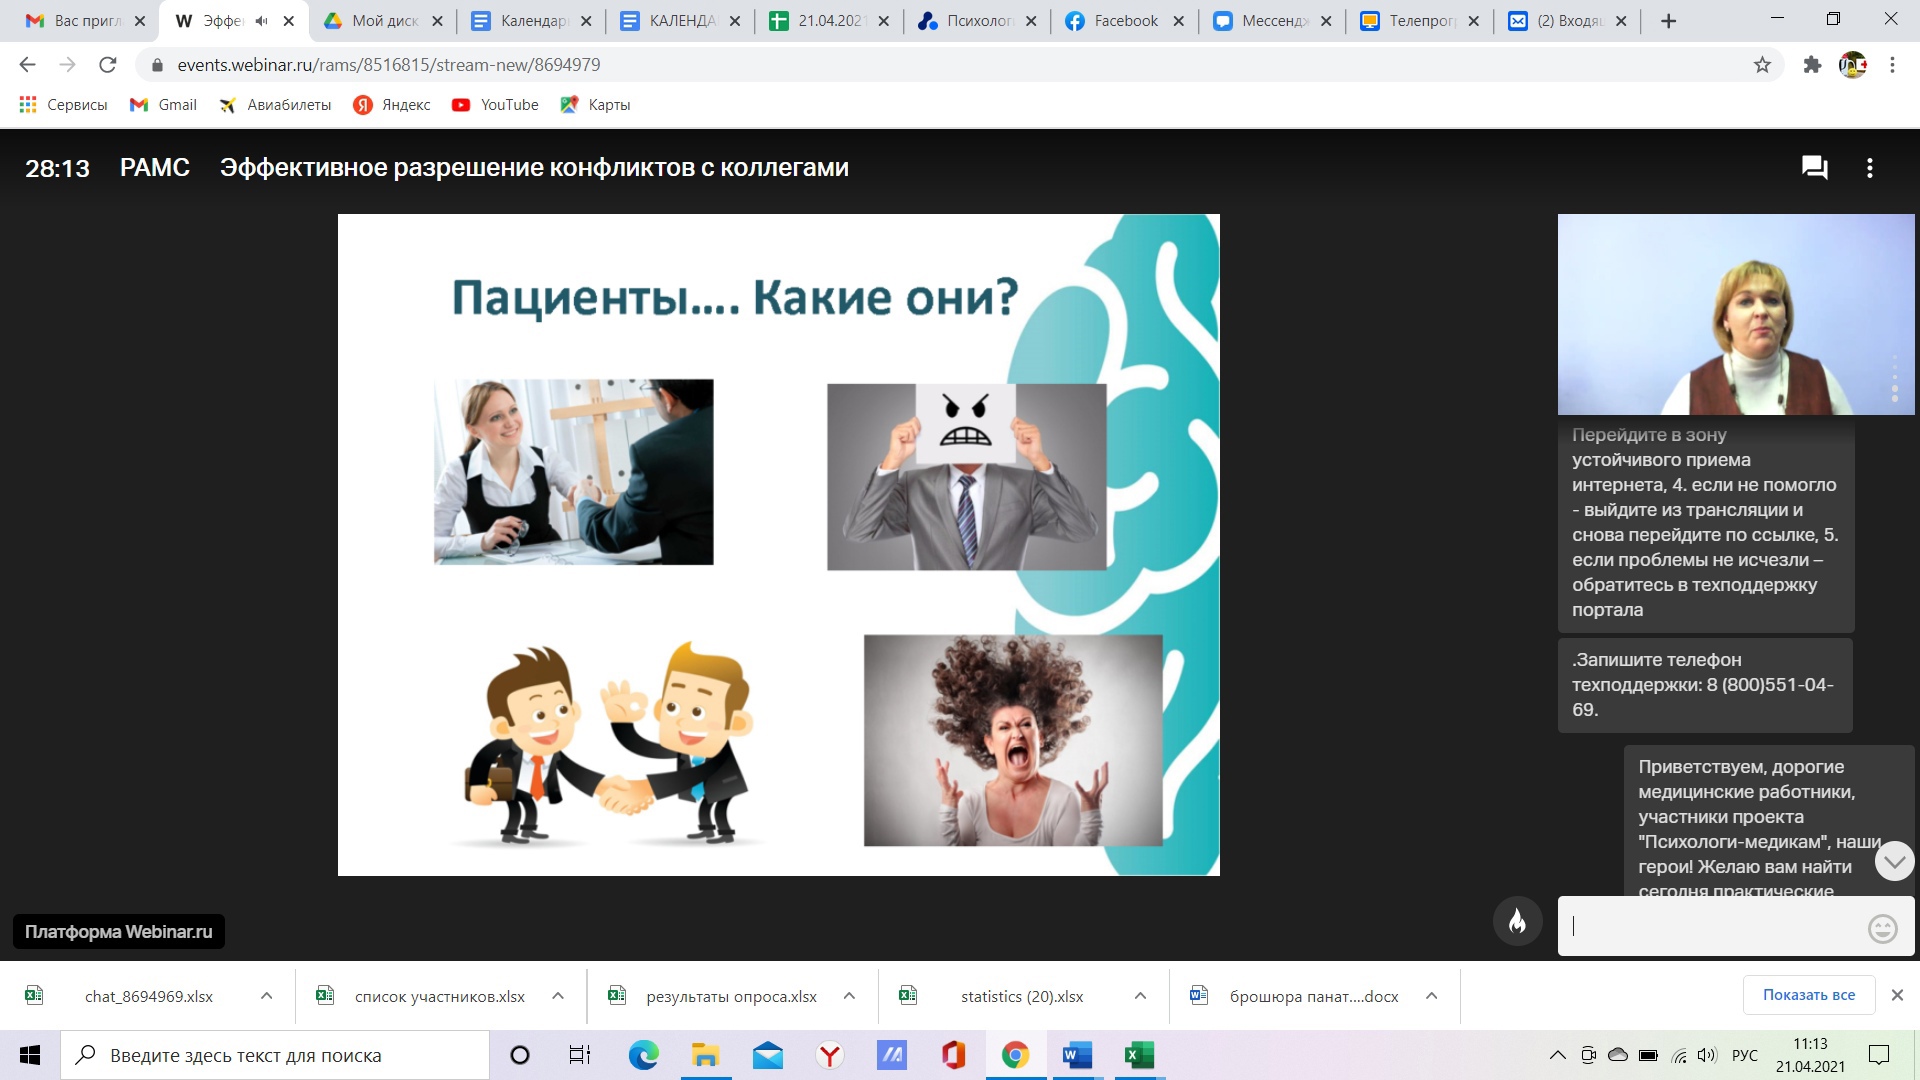
Task: Toggle the chat panel icon
Action: 1814,168
